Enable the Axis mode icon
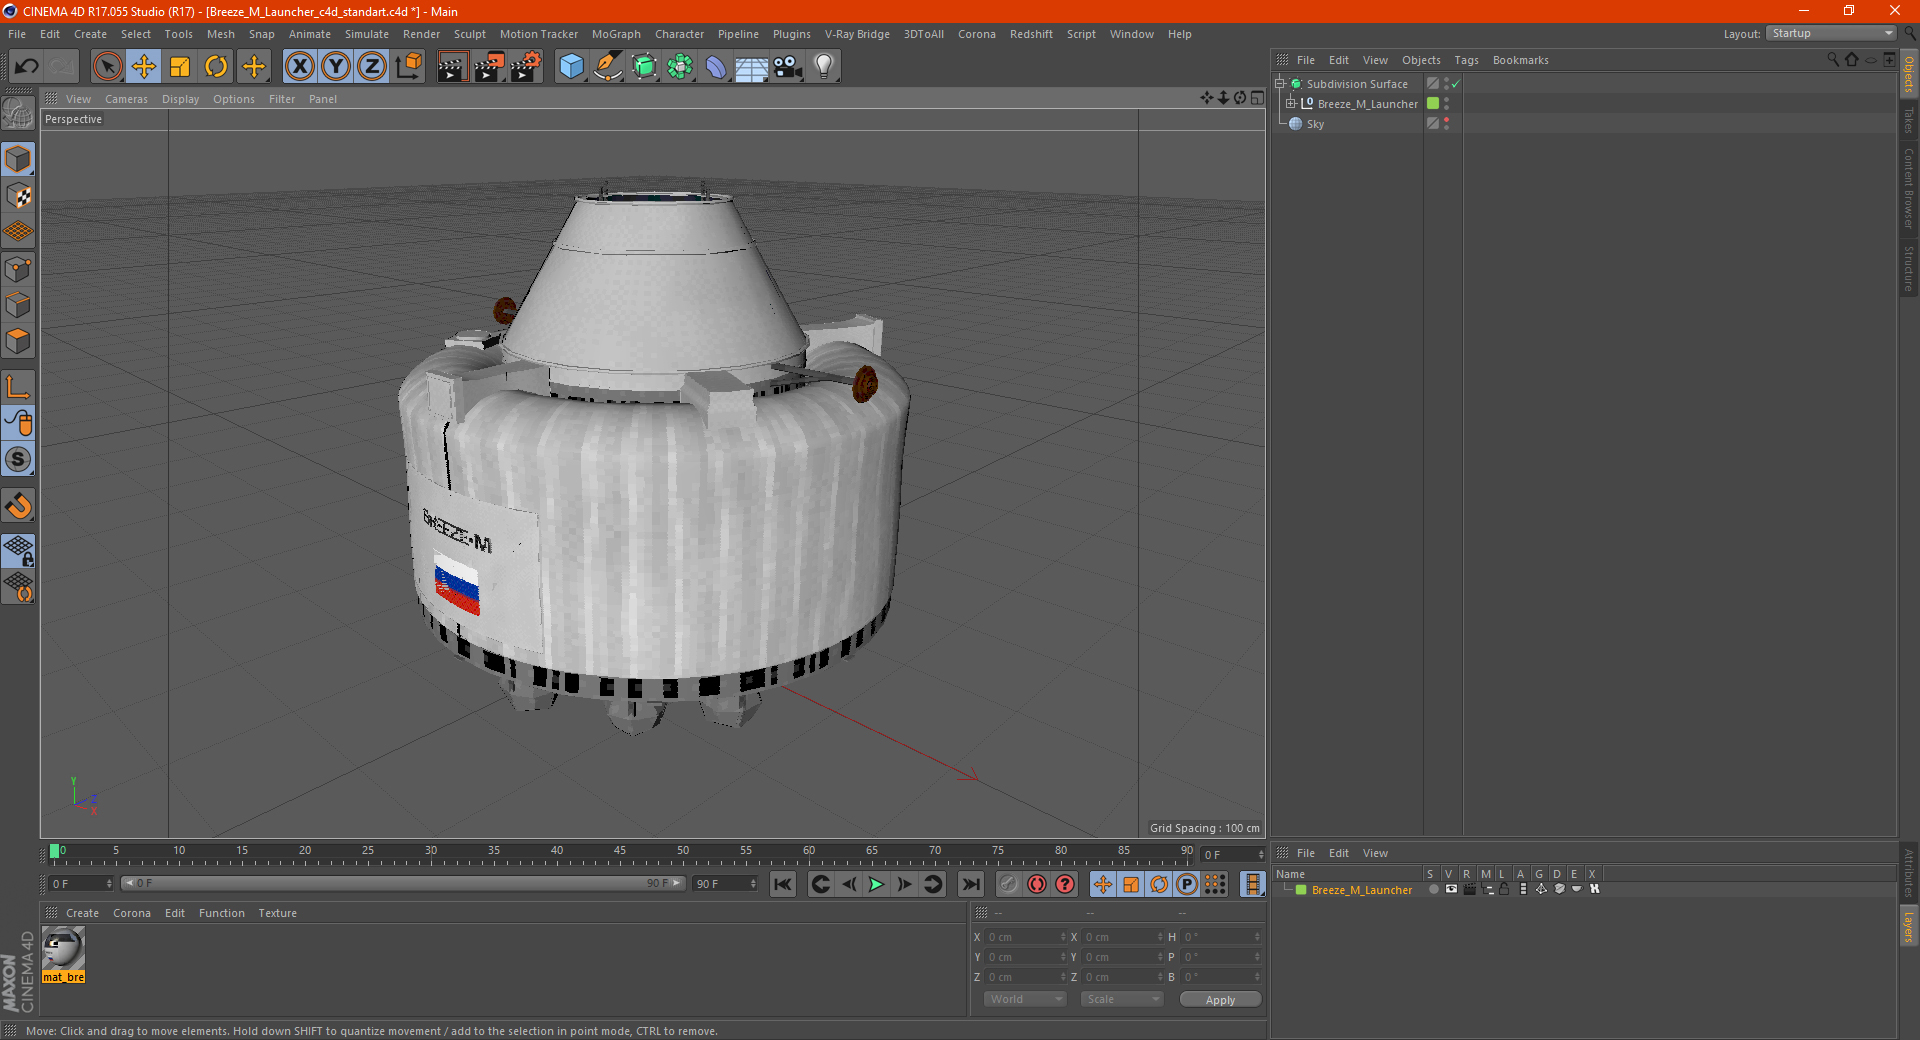1920x1040 pixels. [x=18, y=387]
